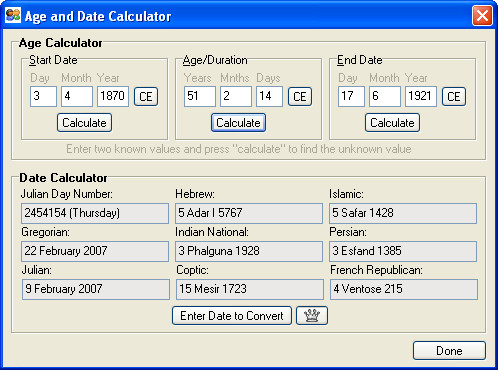498x370 pixels.
Task: Click the Age/Duration group label
Action: point(215,60)
